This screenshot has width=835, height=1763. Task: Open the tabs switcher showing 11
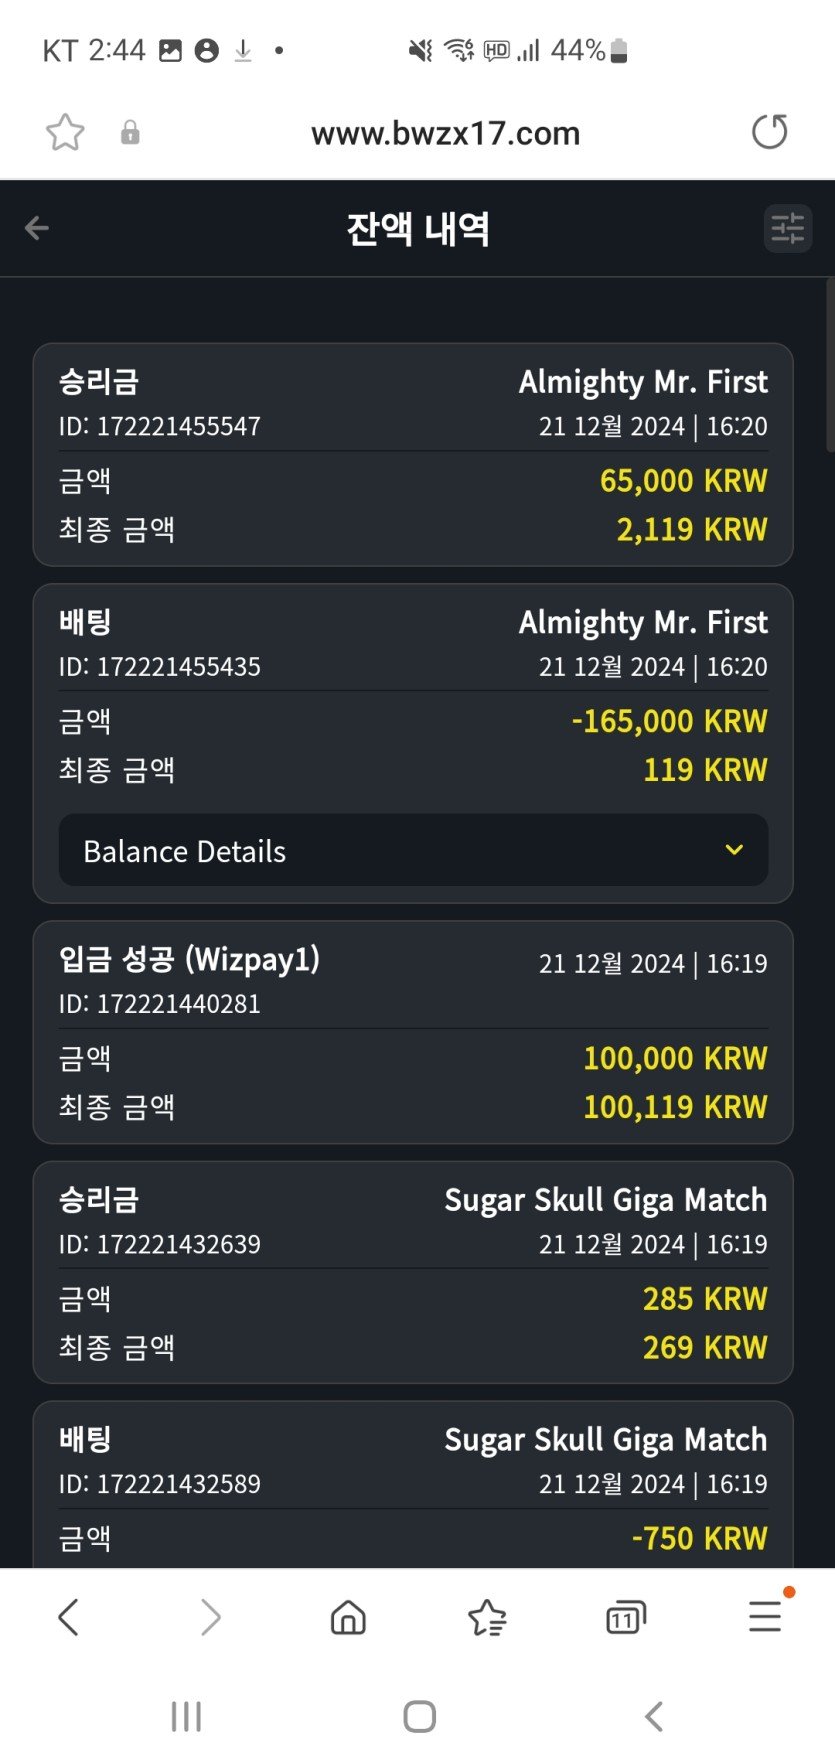[x=626, y=1617]
